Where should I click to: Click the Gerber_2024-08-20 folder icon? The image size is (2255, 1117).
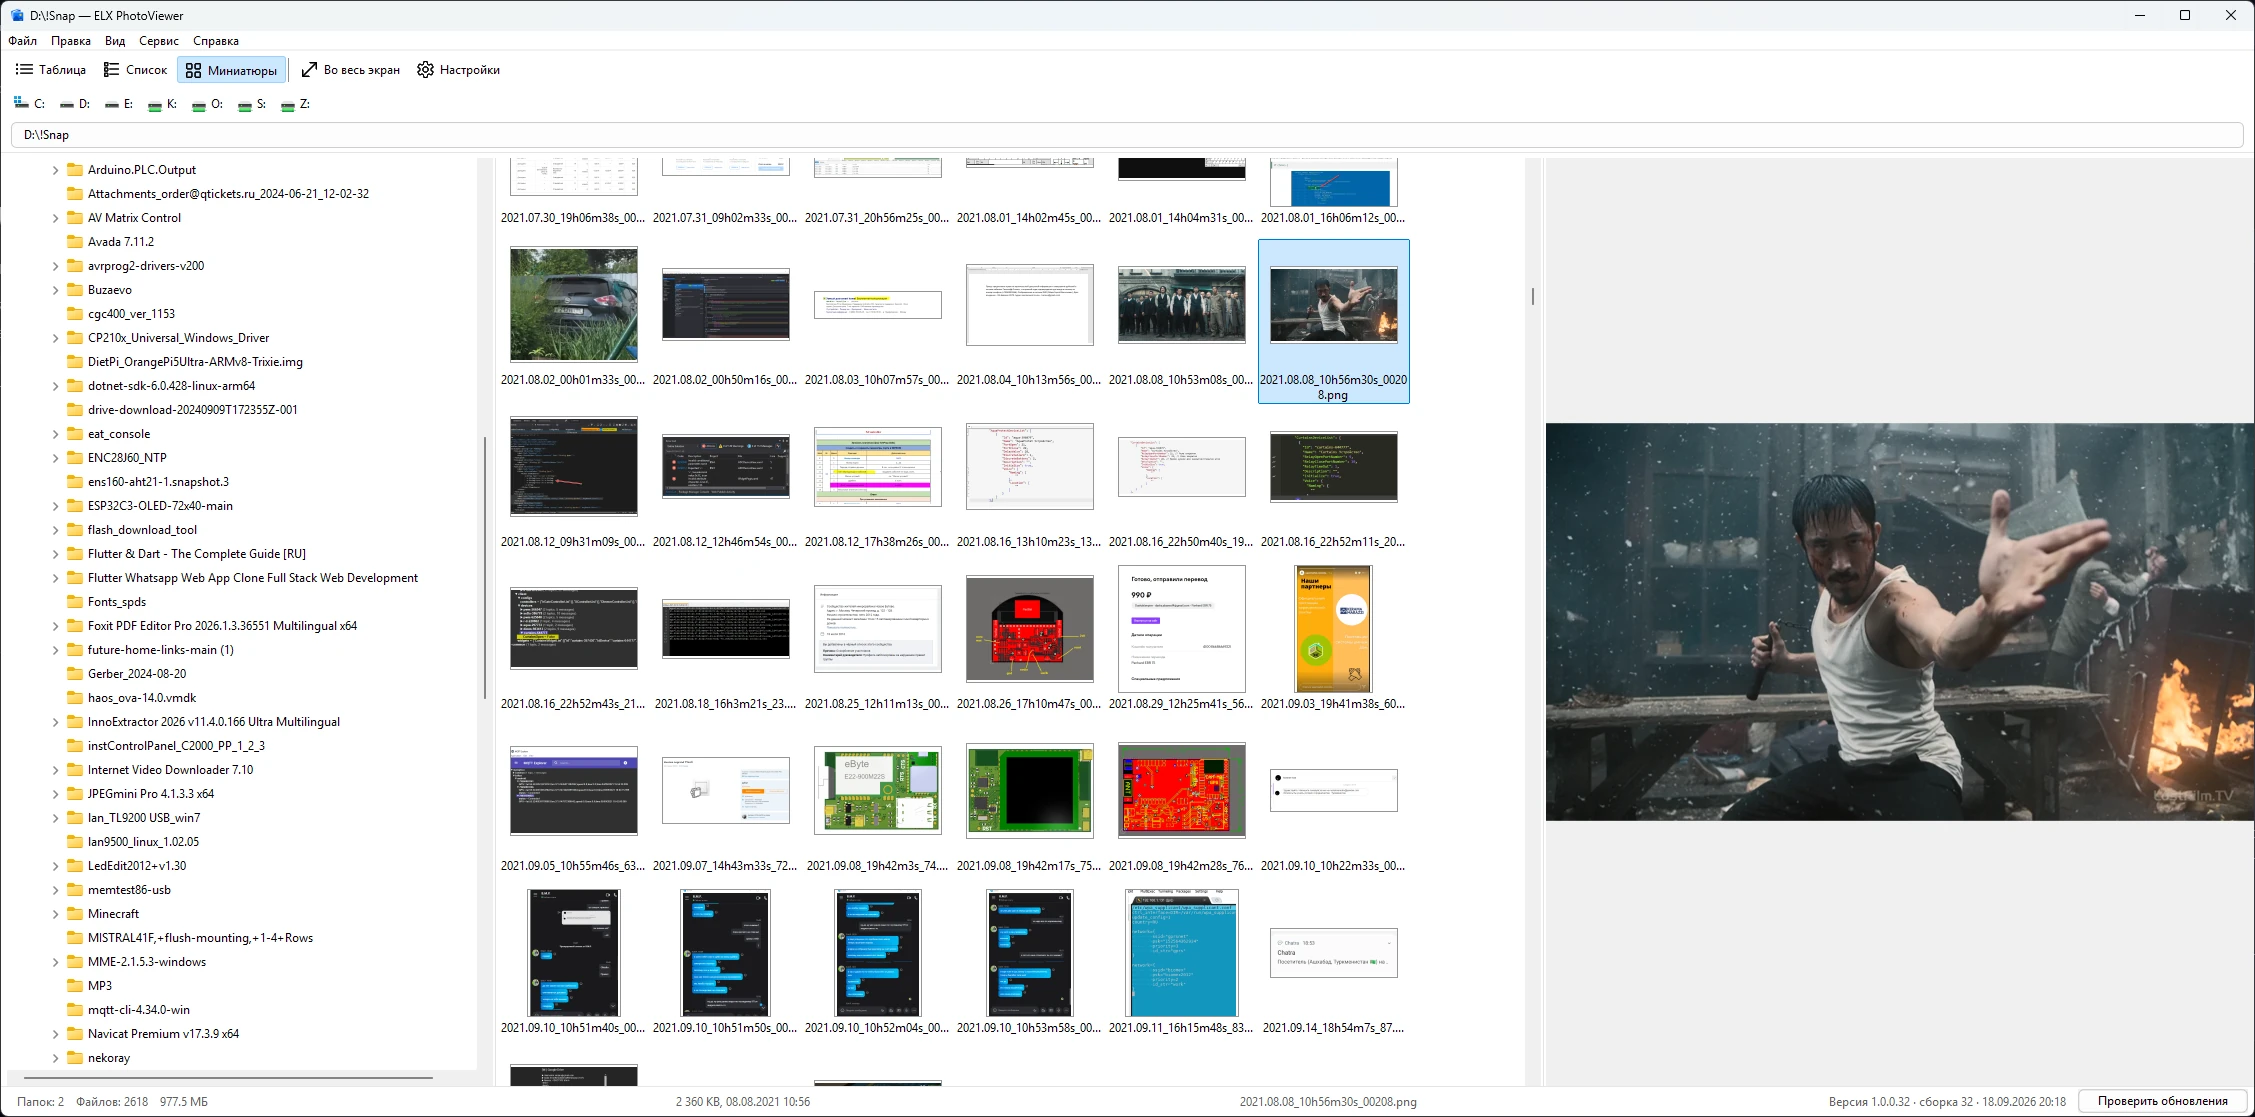point(75,674)
